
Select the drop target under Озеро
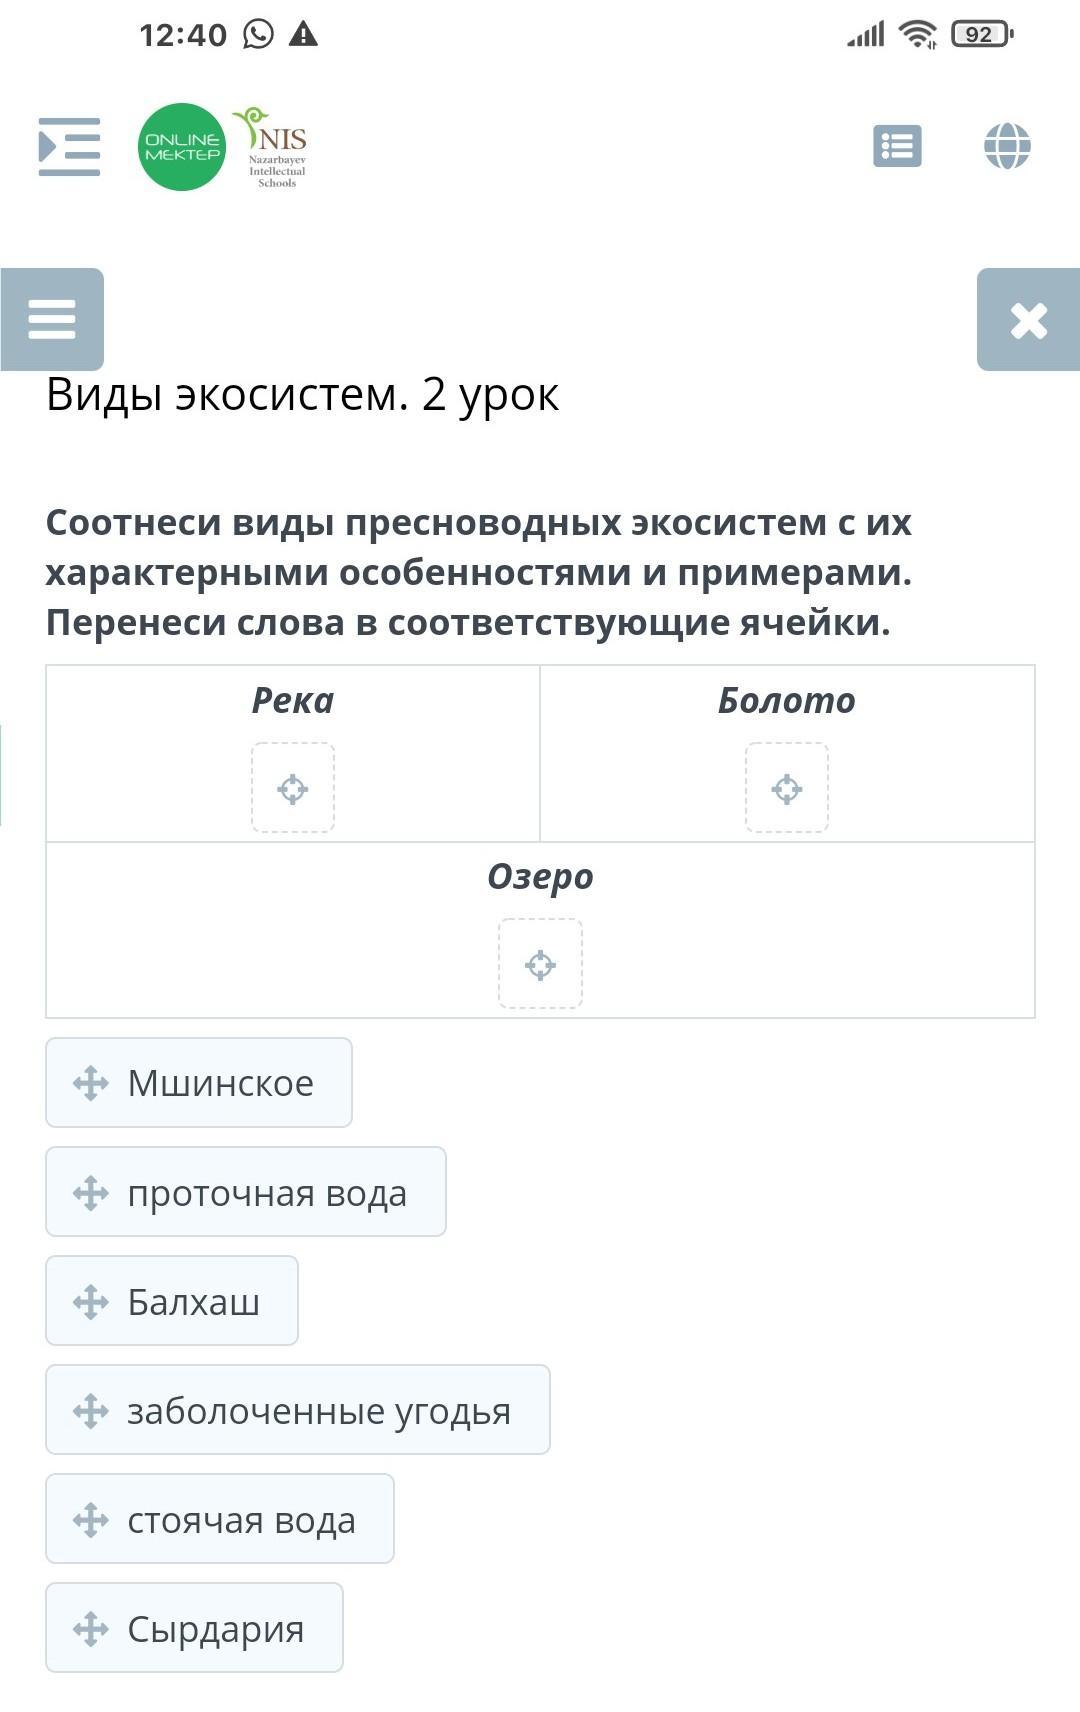click(x=540, y=964)
